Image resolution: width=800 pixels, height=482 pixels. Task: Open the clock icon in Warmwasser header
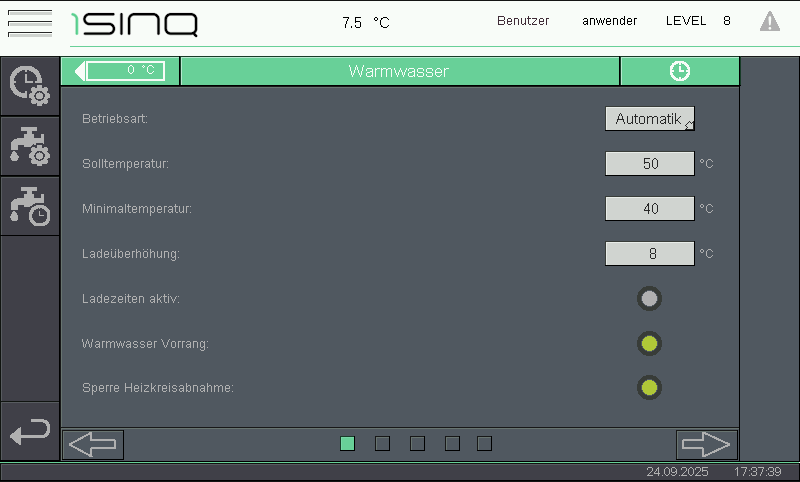(679, 71)
